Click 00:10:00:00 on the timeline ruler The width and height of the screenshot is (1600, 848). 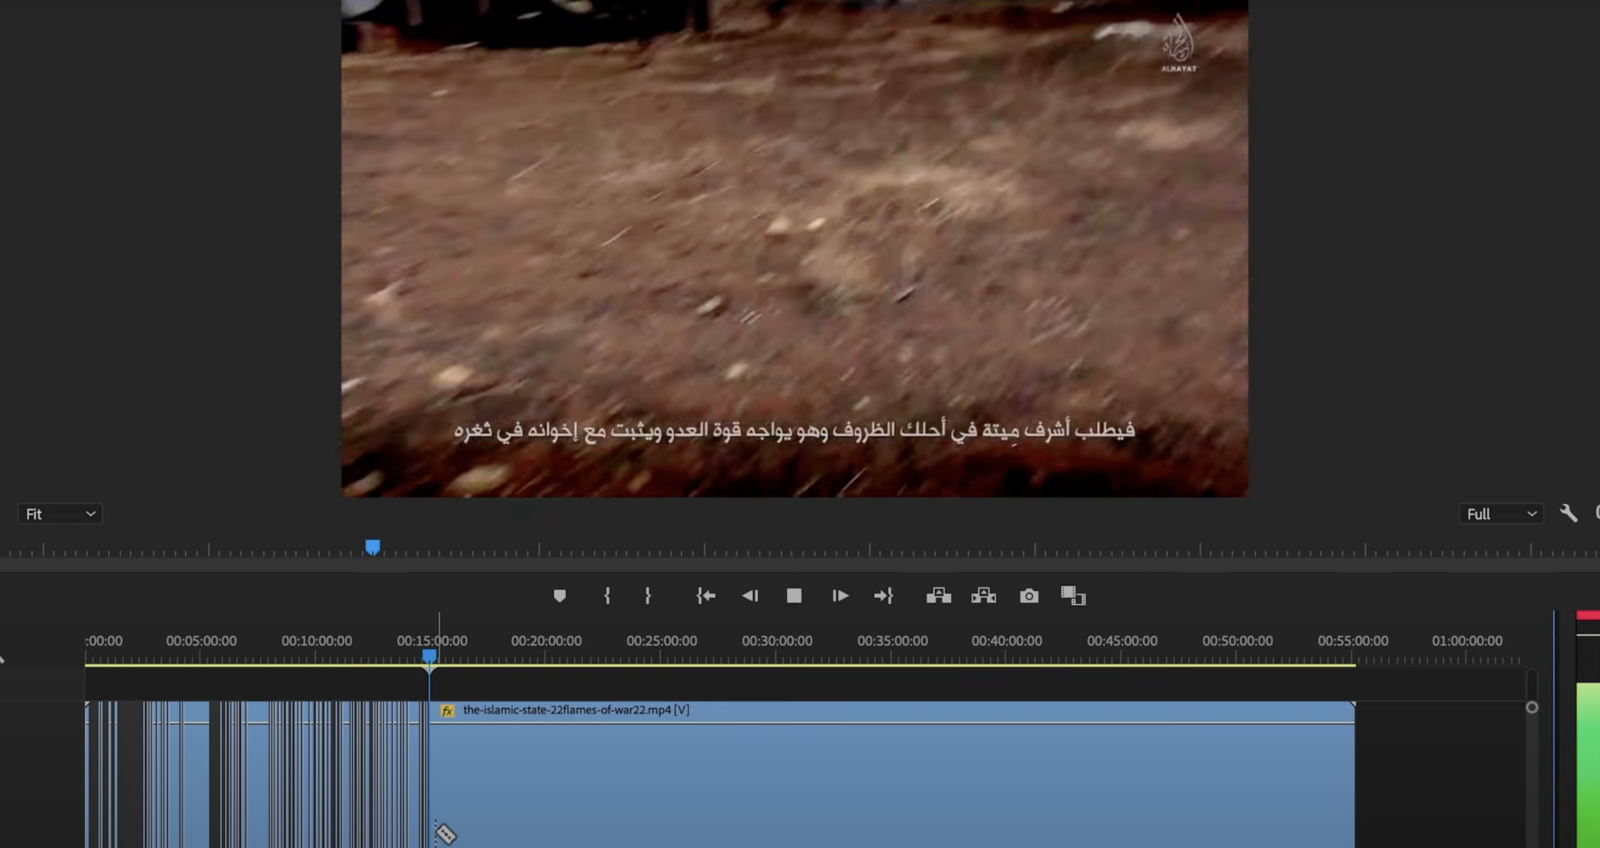pos(316,641)
